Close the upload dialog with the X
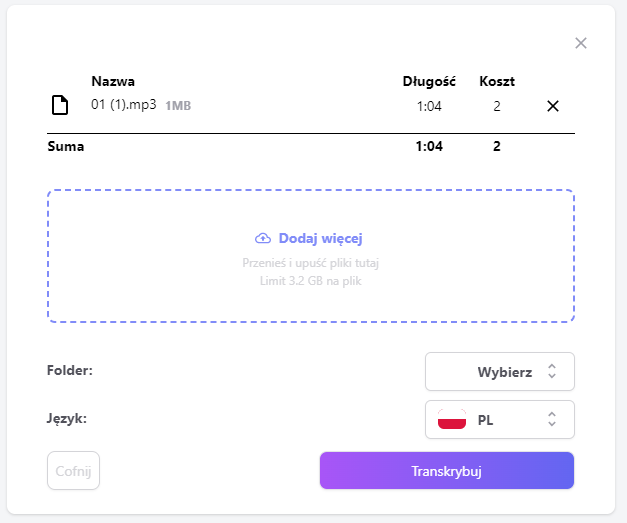 [581, 43]
